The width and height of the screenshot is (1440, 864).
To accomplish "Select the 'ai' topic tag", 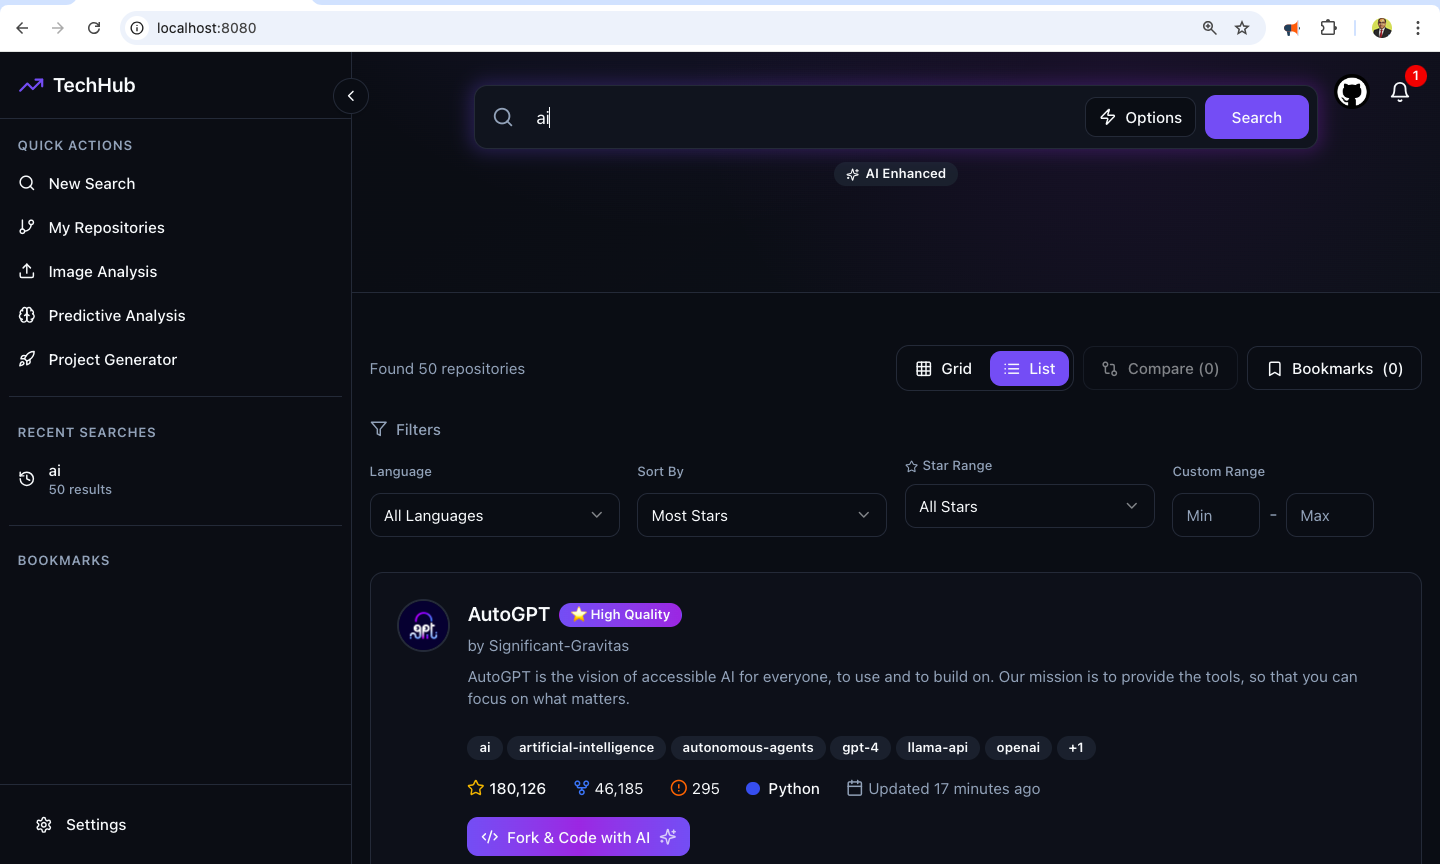I will (485, 748).
